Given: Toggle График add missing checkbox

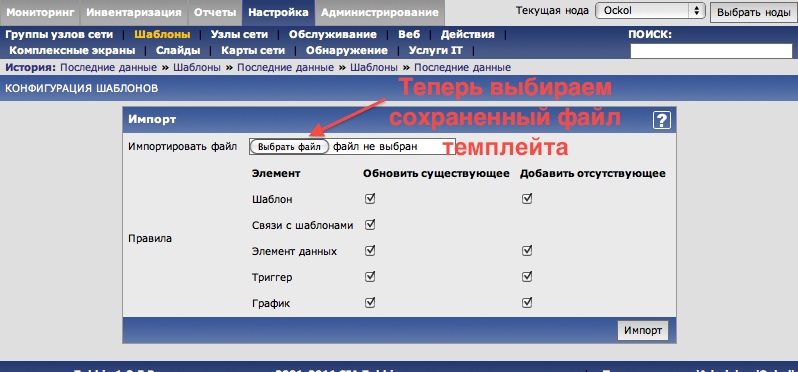Looking at the screenshot, I should pos(527,303).
